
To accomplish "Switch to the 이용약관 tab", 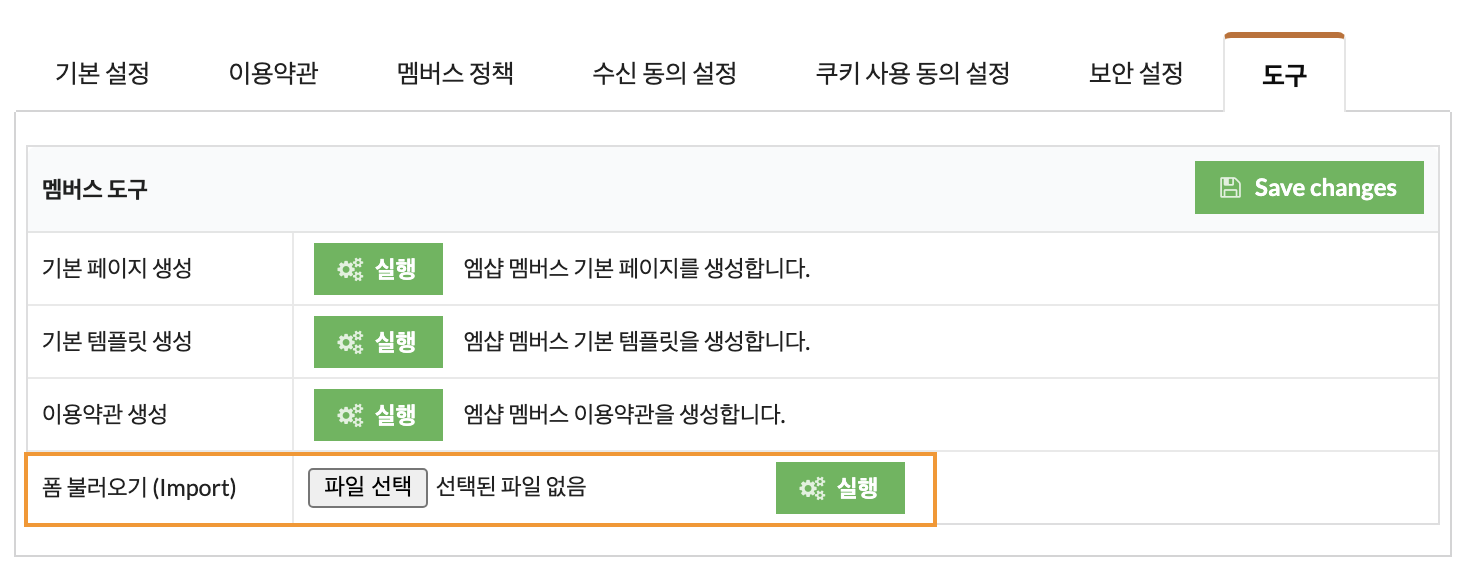I will coord(273,74).
